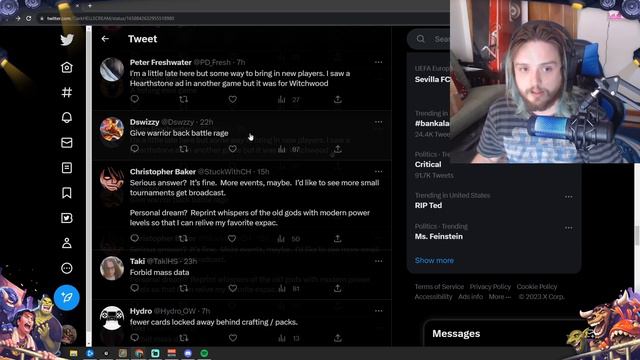Reply to Peter Freshwater's tweet
Screen dimensions: 640x360
135,99
